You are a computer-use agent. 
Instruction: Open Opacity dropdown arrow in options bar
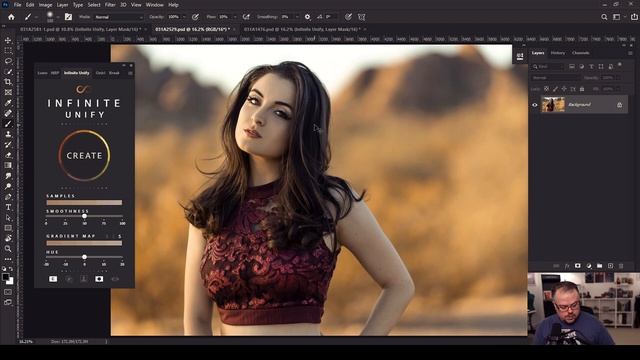184,17
